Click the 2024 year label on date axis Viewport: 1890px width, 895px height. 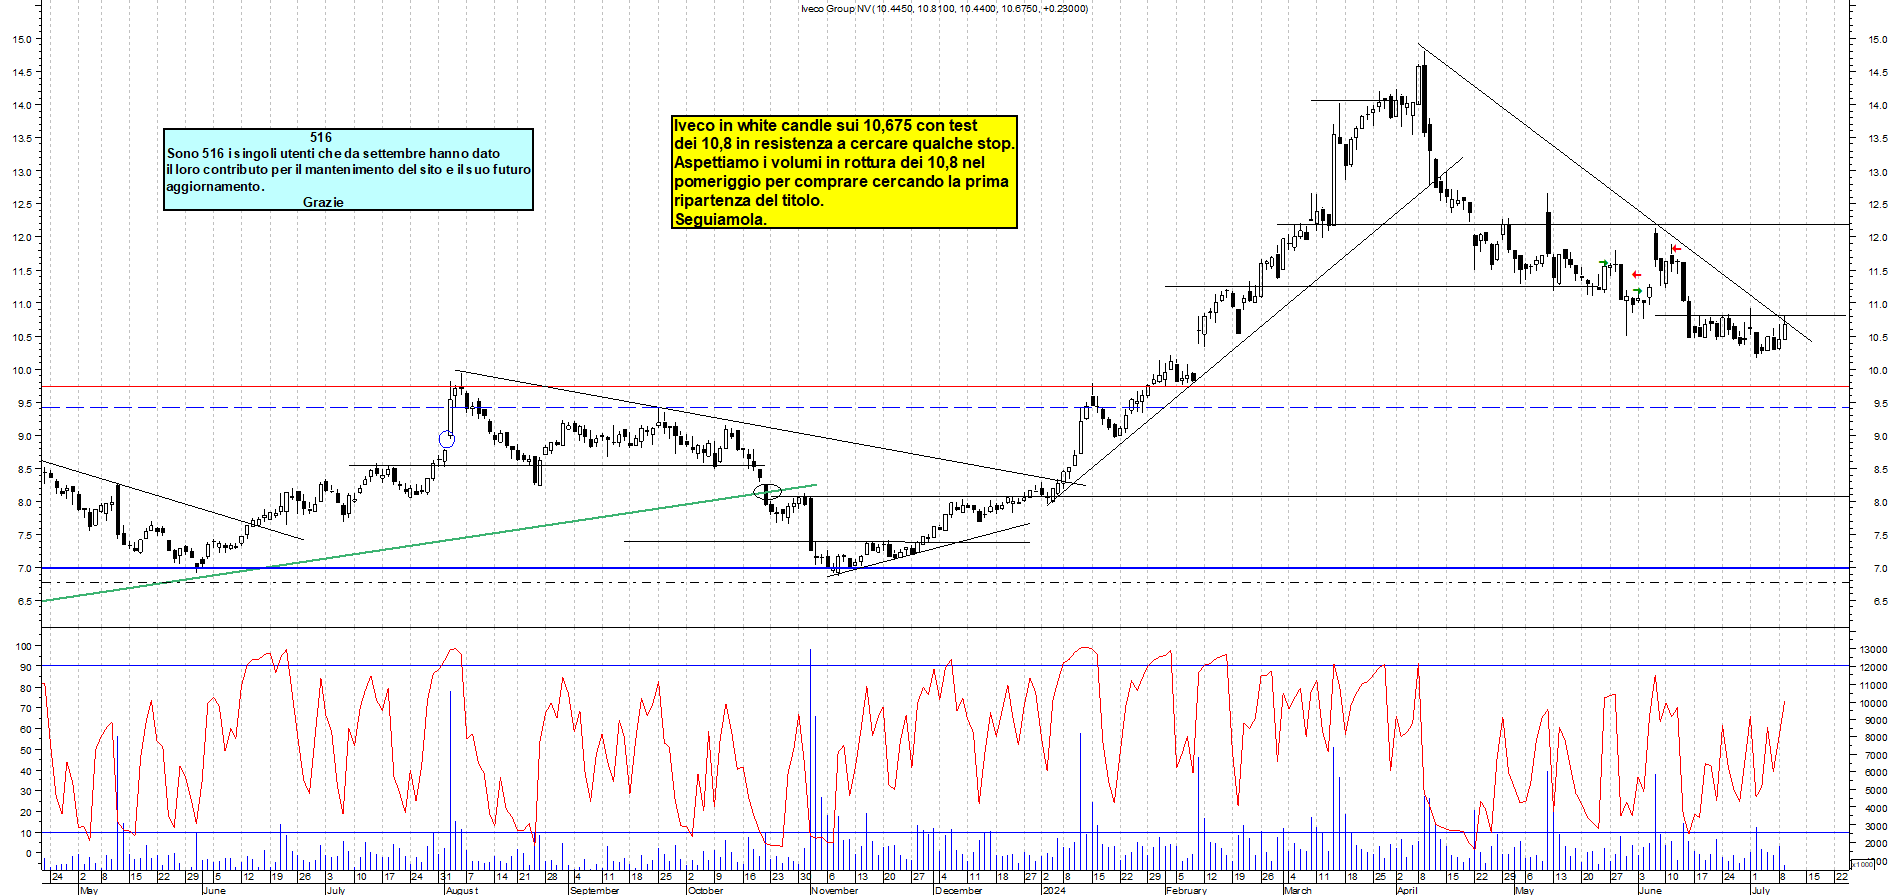click(x=1054, y=890)
